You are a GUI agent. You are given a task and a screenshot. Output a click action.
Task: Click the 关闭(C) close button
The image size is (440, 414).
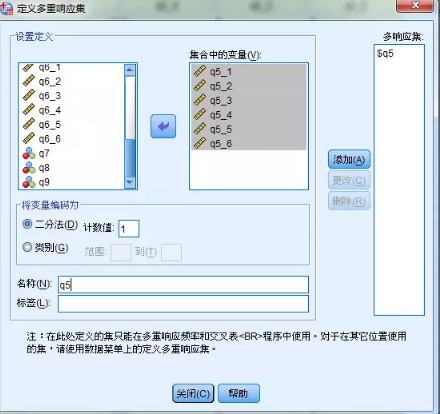pyautogui.click(x=193, y=394)
